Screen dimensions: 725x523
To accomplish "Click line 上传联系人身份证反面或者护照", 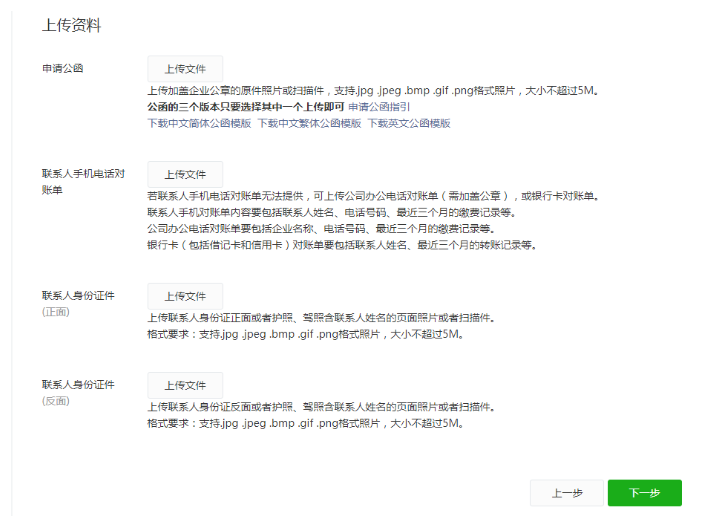I will (x=321, y=407).
